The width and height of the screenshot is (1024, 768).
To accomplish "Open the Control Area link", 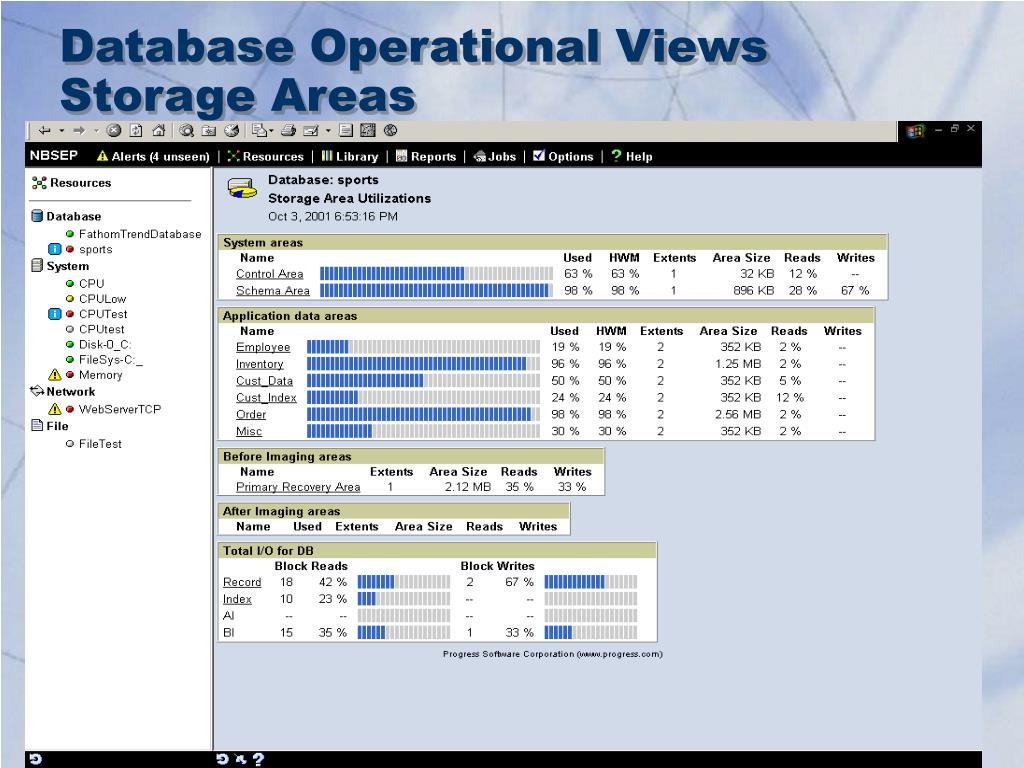I will coord(270,274).
